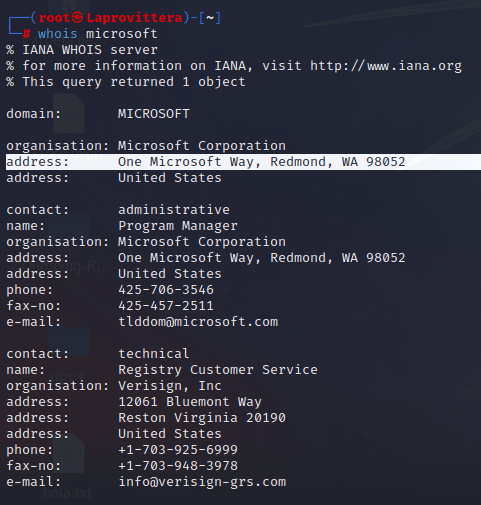Viewport: 481px width, 505px height.
Task: Click the whois command word
Action: point(58,34)
